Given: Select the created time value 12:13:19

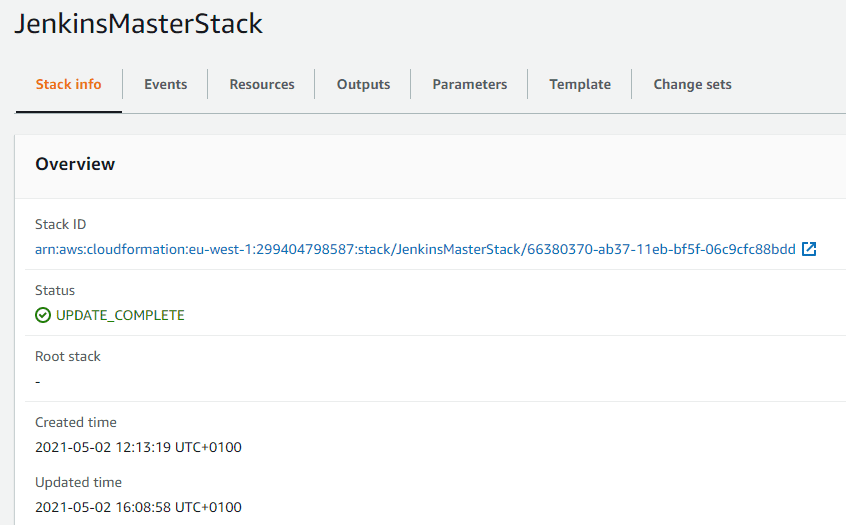Looking at the screenshot, I should click(x=138, y=447).
